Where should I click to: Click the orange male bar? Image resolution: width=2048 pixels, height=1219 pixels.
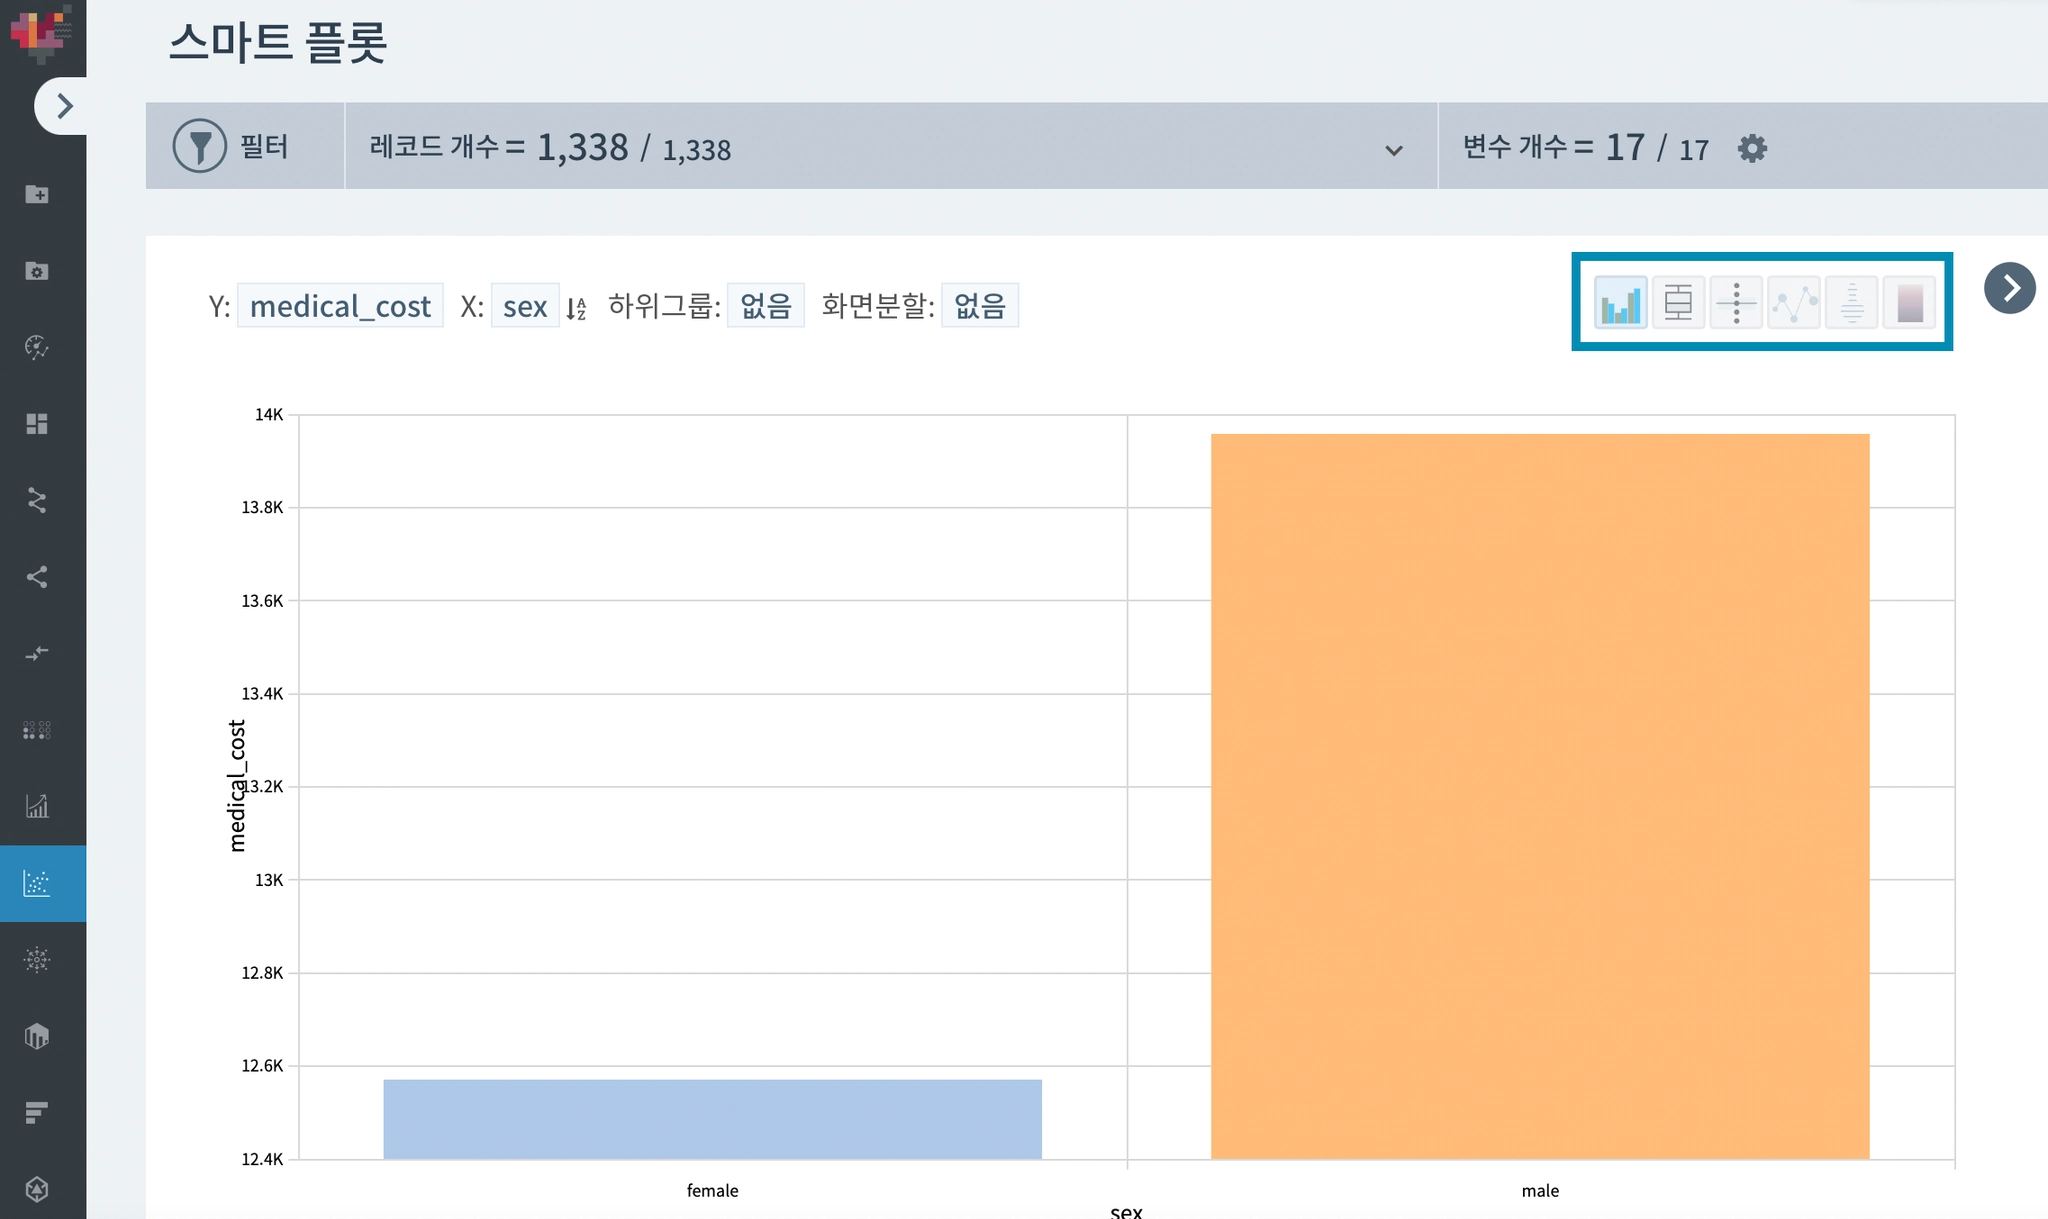tap(1540, 796)
